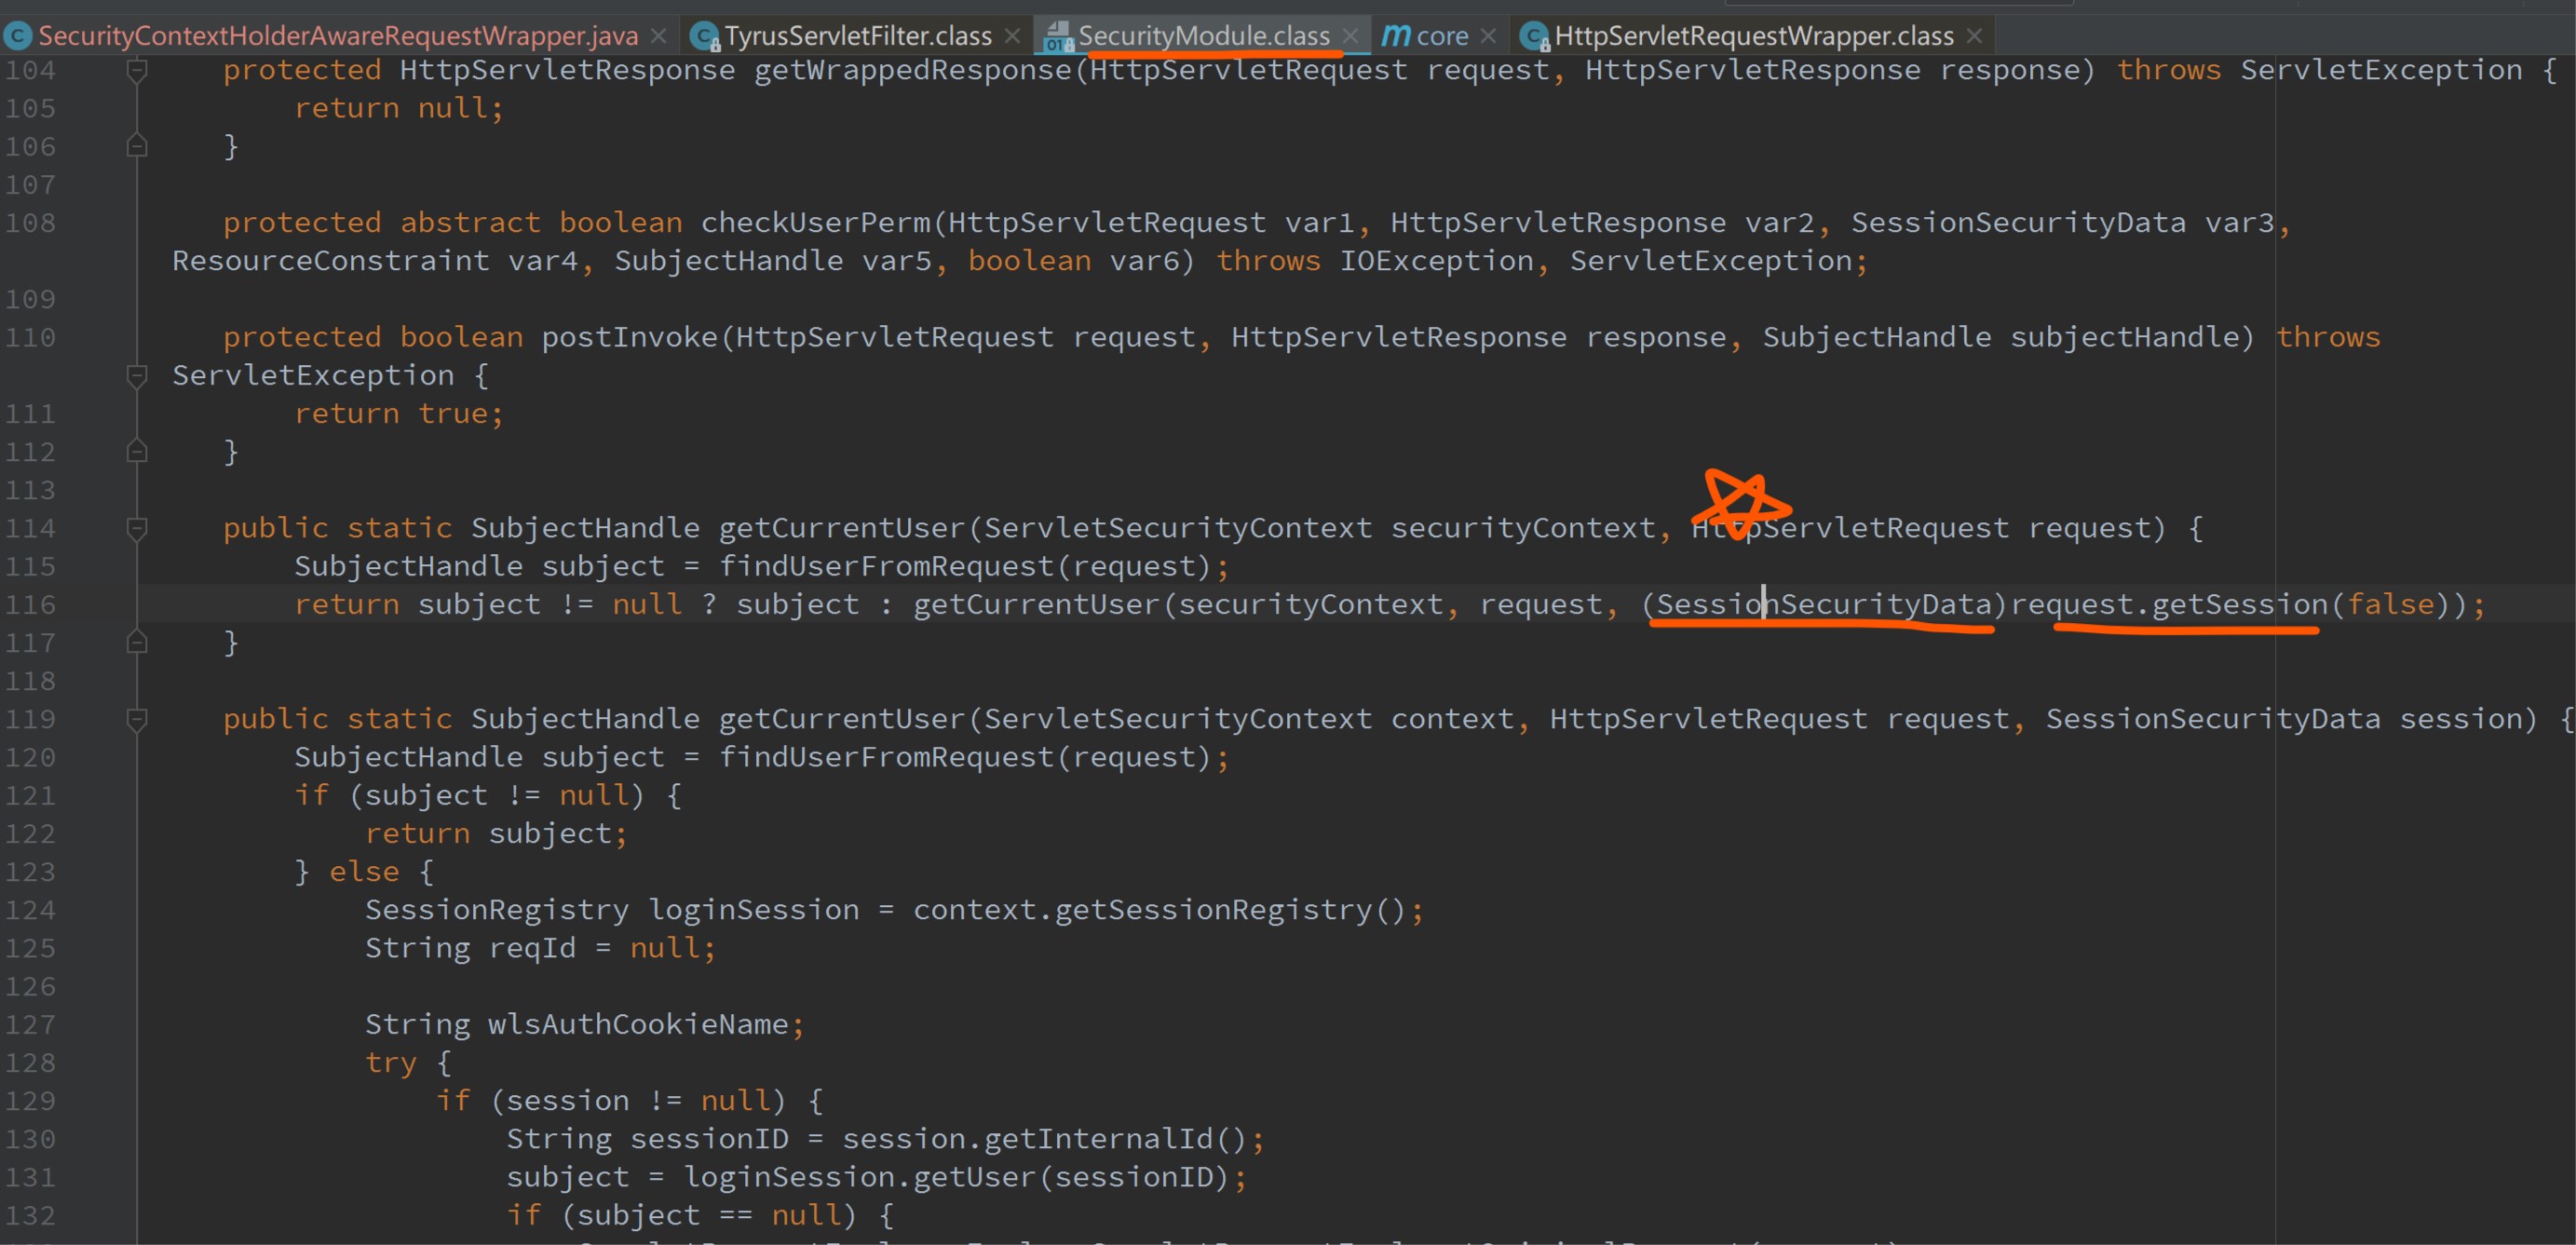
Task: Click line number 116 in the gutter
Action: tap(30, 605)
